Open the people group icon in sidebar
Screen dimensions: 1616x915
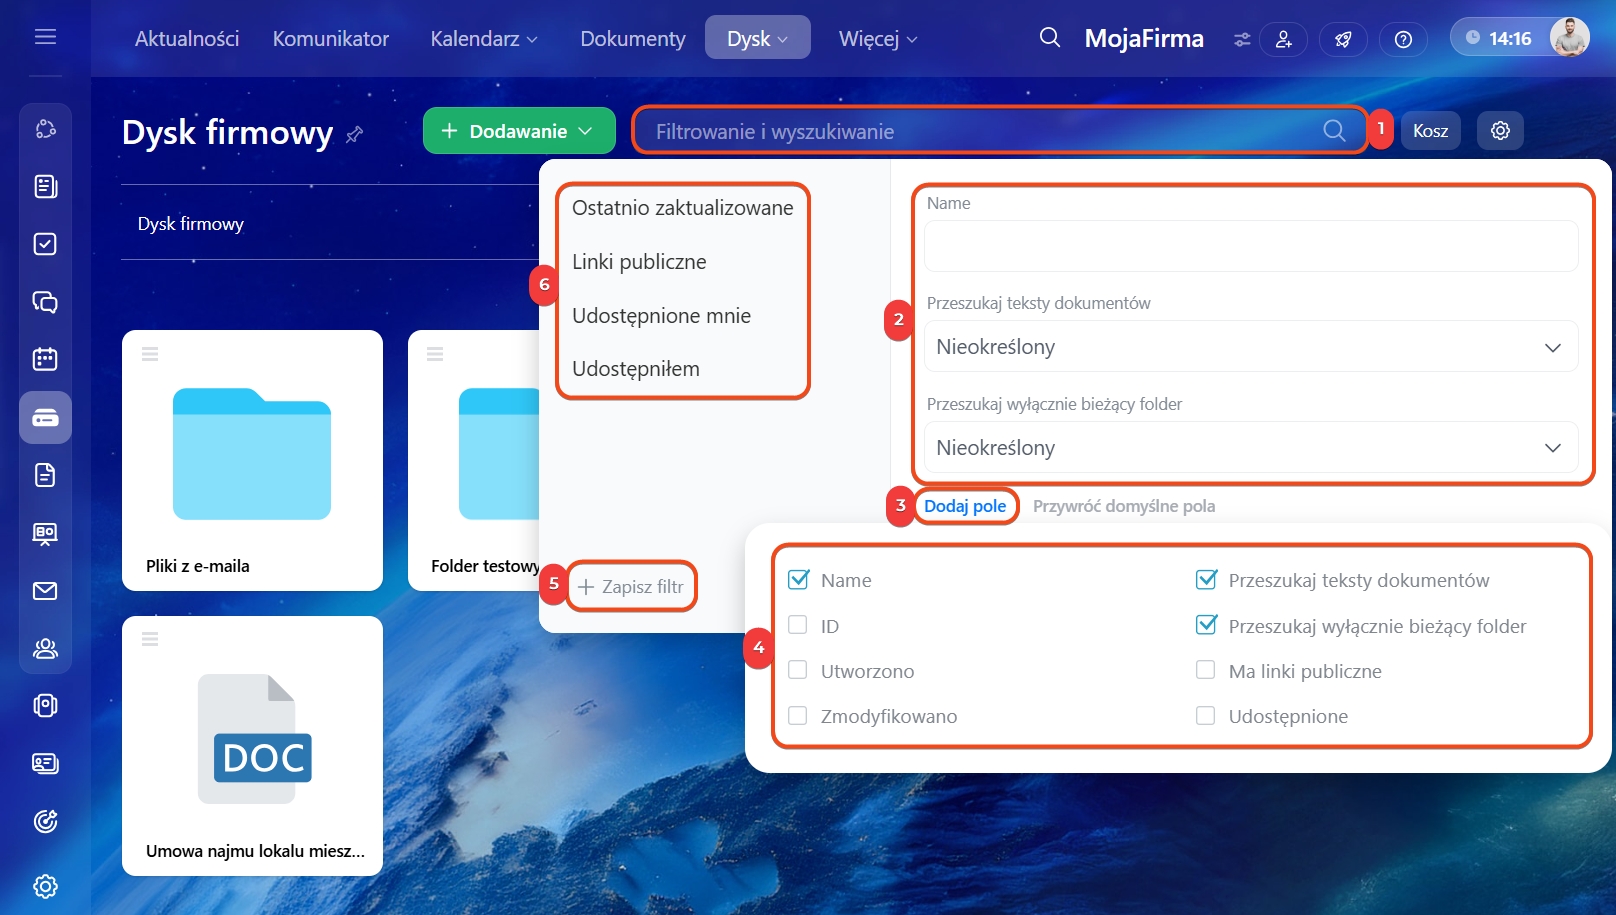click(x=45, y=648)
